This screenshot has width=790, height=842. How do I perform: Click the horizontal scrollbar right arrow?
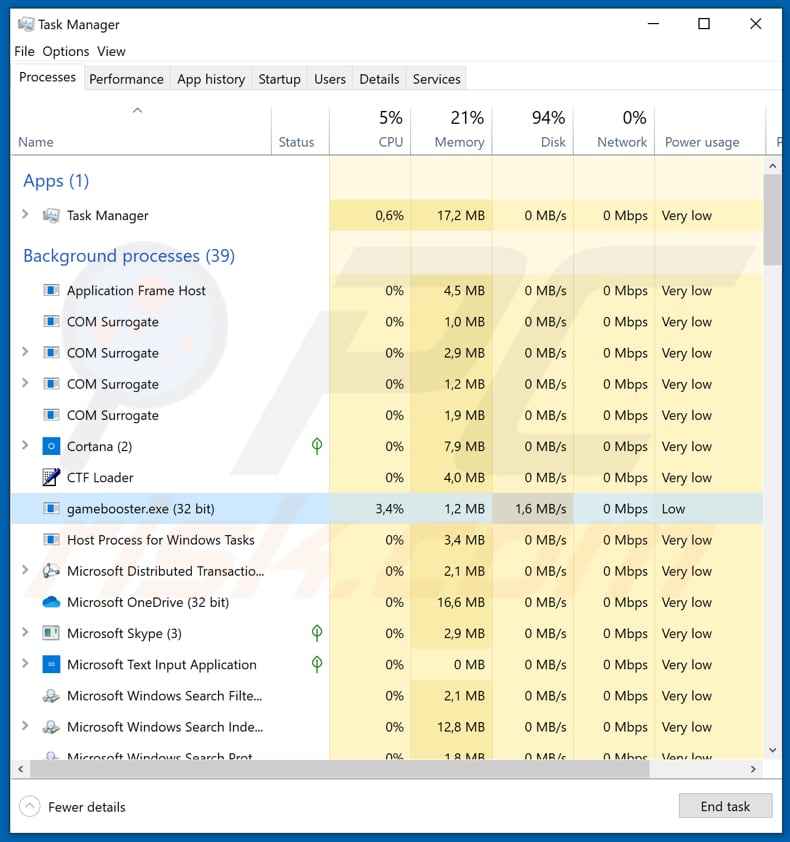753,769
